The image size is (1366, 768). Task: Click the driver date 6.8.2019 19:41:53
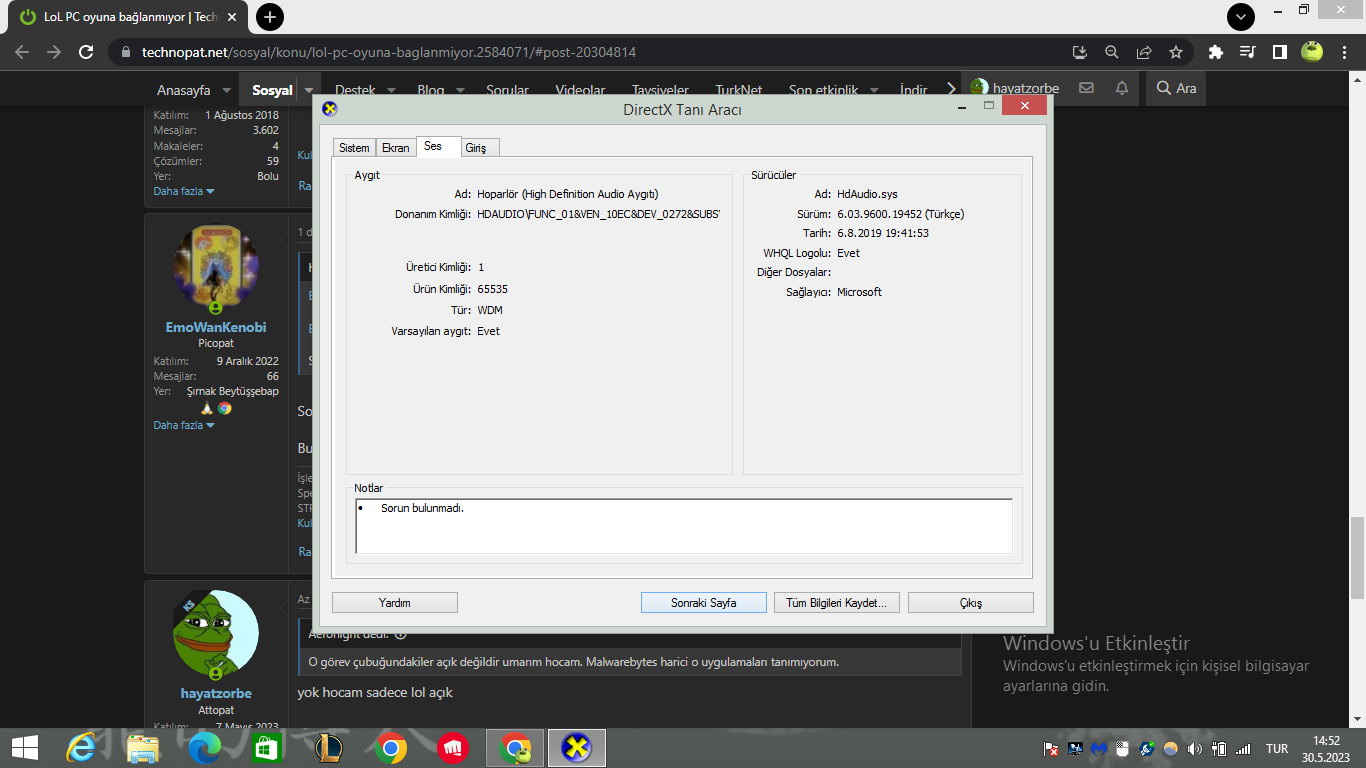pos(883,233)
